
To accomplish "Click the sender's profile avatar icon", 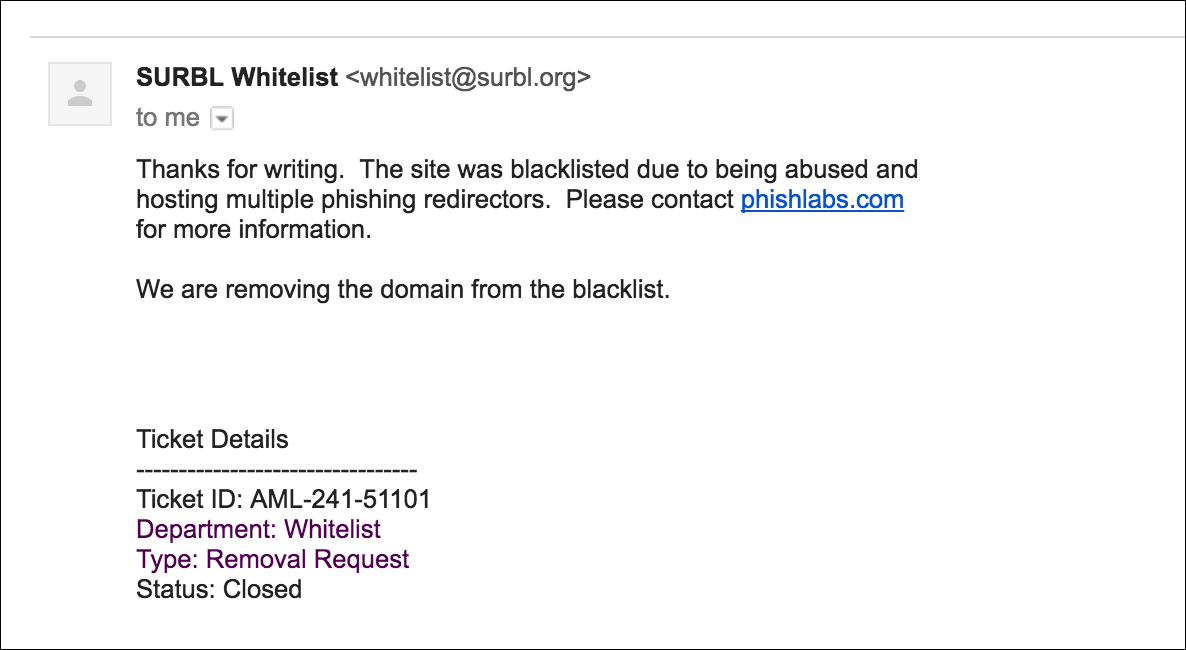I will 80,94.
